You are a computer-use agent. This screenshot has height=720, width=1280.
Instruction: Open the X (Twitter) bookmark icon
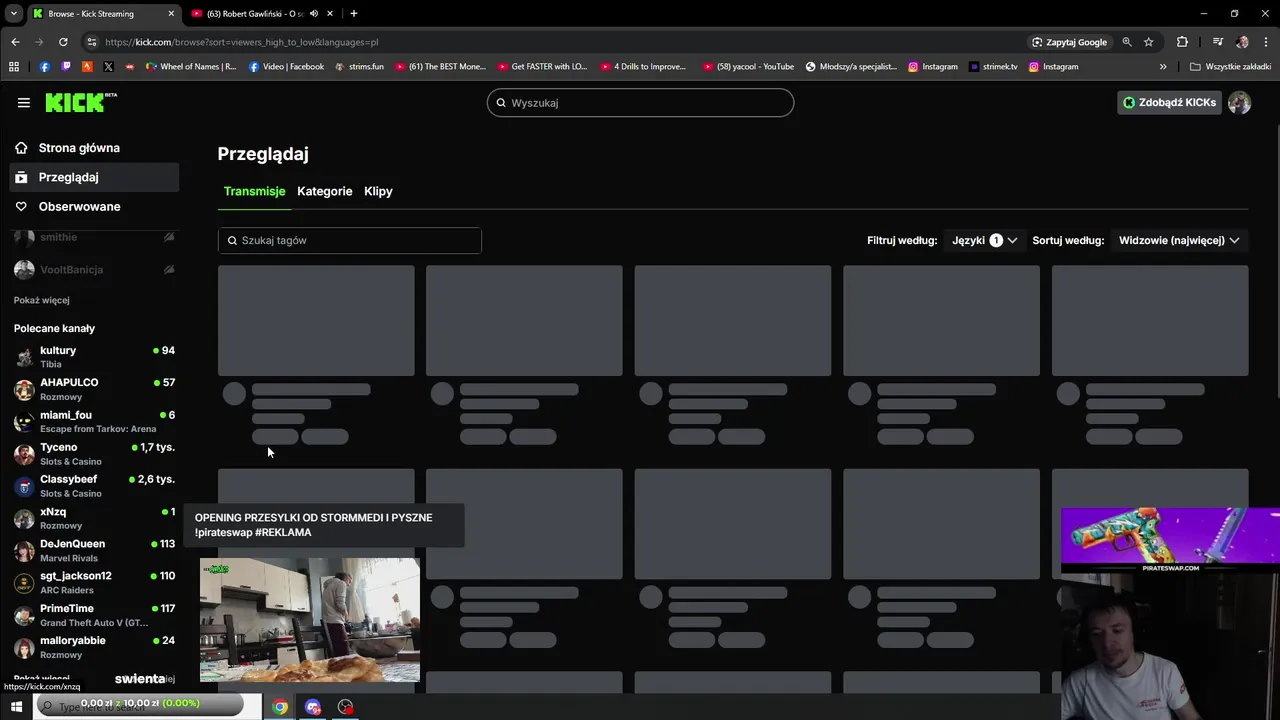click(x=108, y=67)
